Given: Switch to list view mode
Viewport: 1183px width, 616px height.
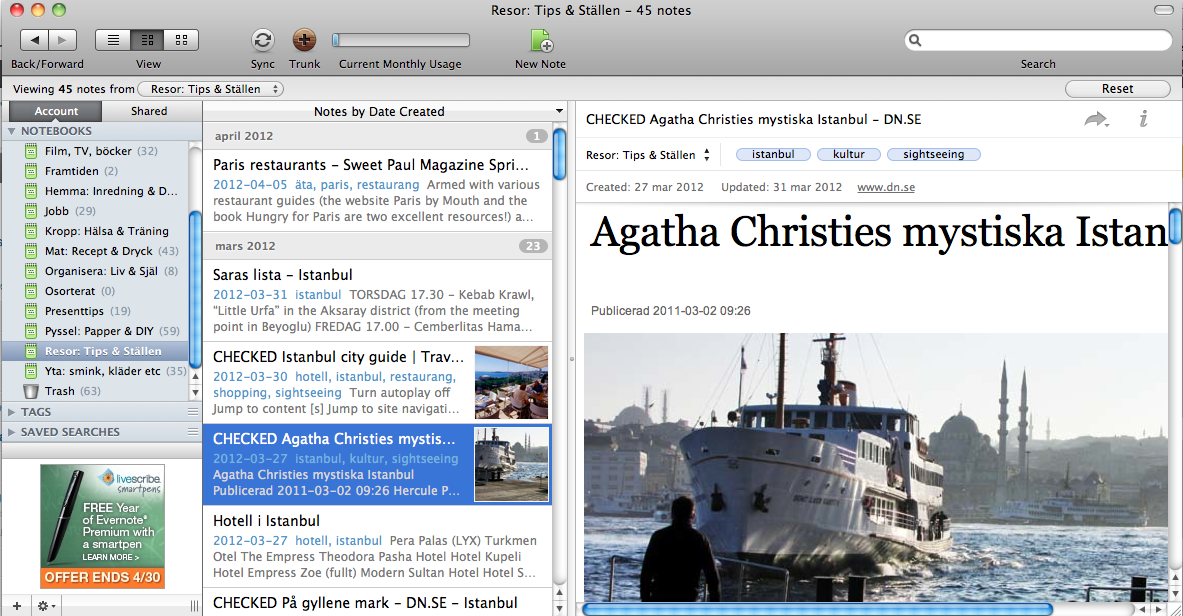Looking at the screenshot, I should click(113, 40).
